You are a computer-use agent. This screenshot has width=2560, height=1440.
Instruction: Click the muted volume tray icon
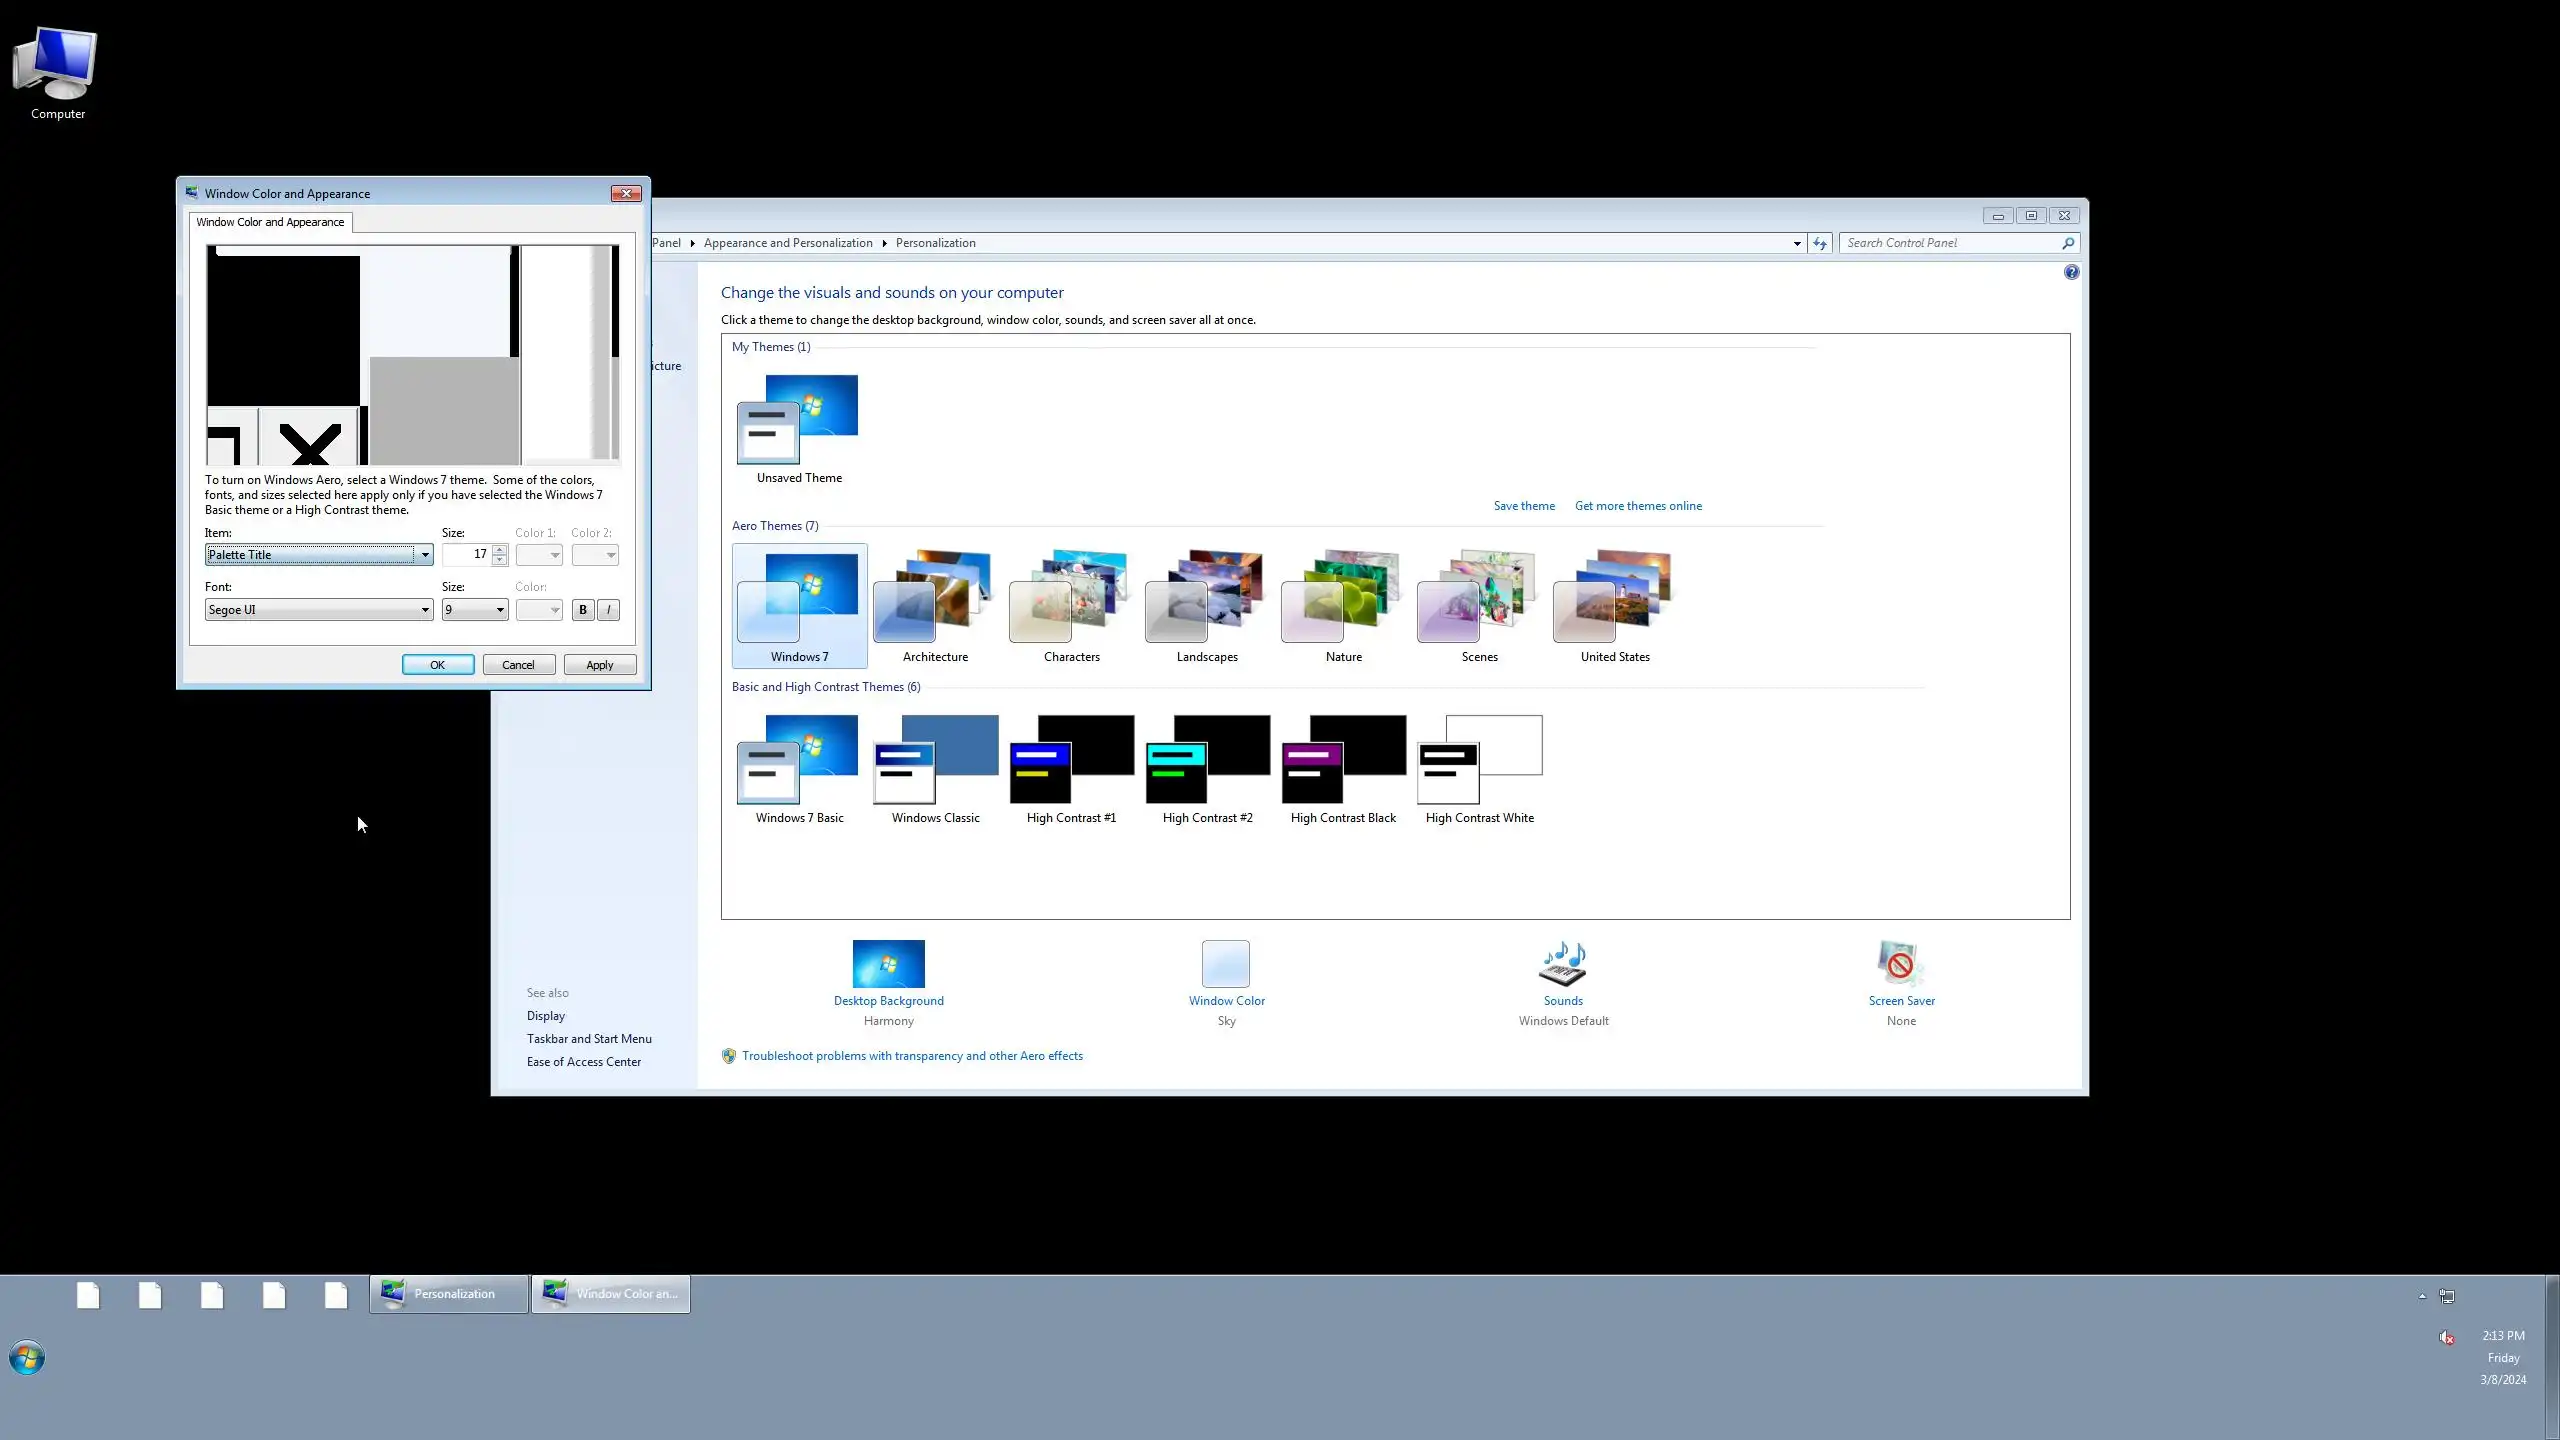2445,1337
